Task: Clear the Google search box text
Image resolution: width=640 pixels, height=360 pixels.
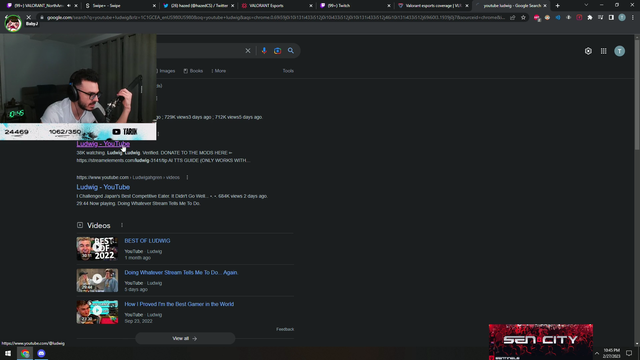Action: tap(248, 51)
